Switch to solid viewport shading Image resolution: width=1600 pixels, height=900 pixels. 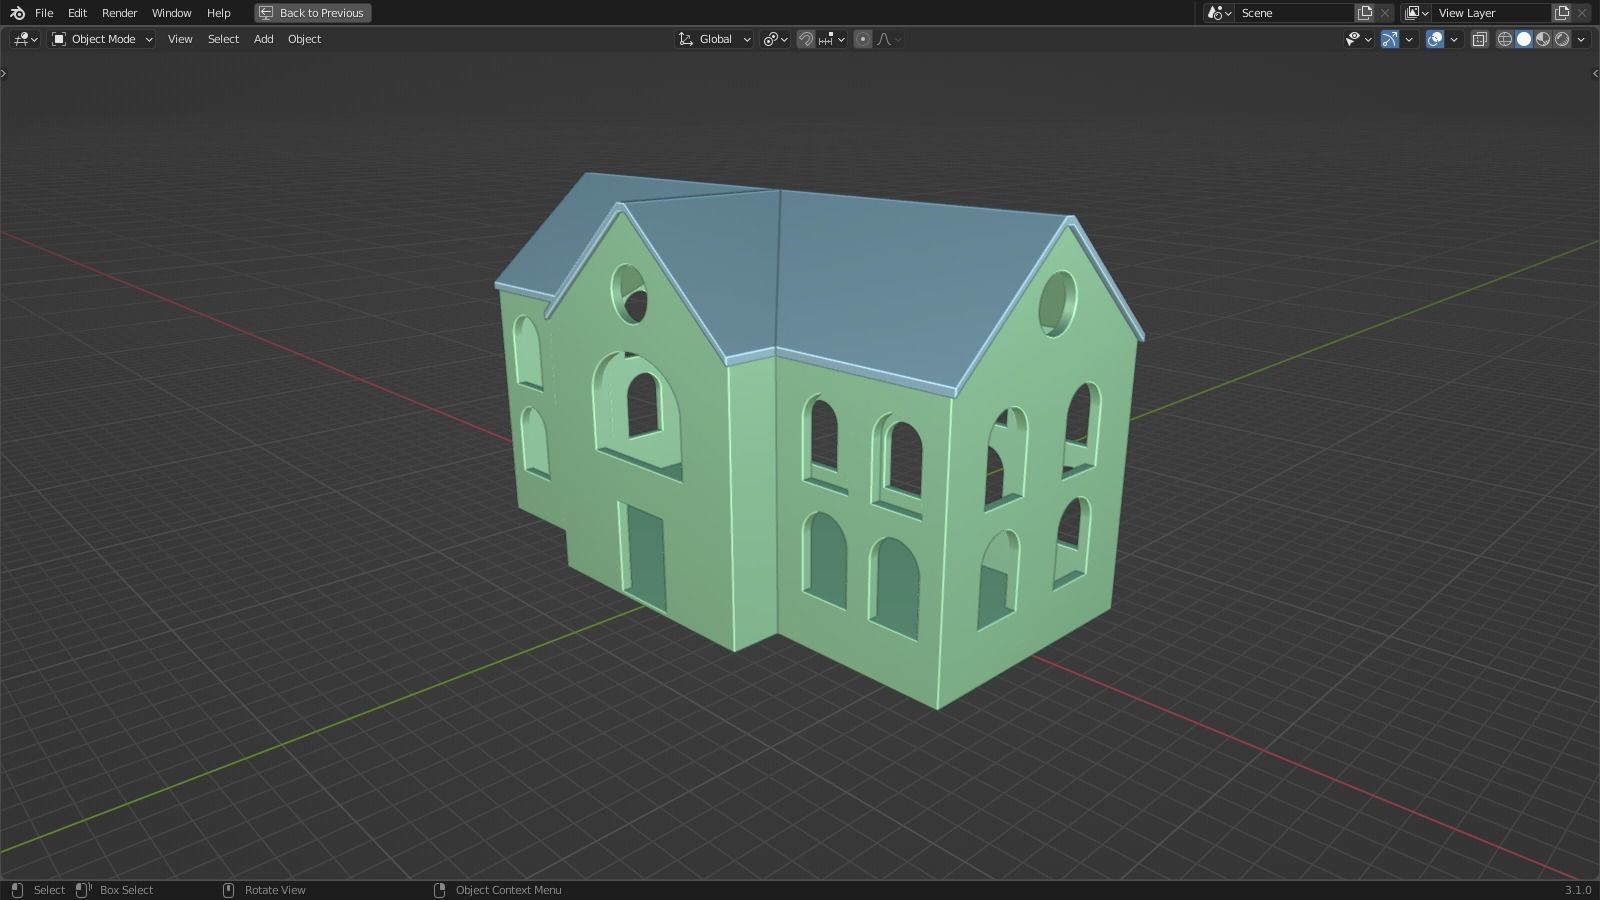1524,39
